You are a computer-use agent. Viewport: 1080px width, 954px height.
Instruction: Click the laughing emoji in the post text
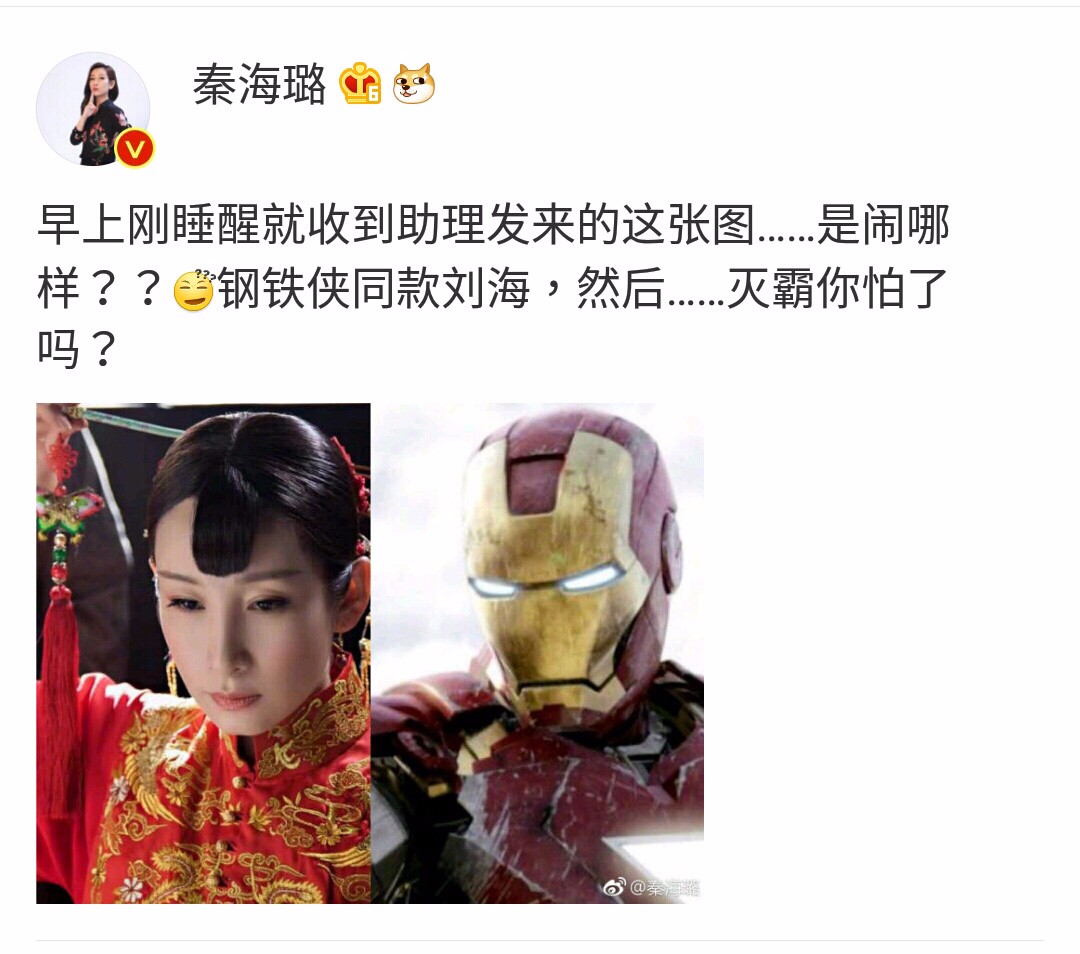point(194,290)
